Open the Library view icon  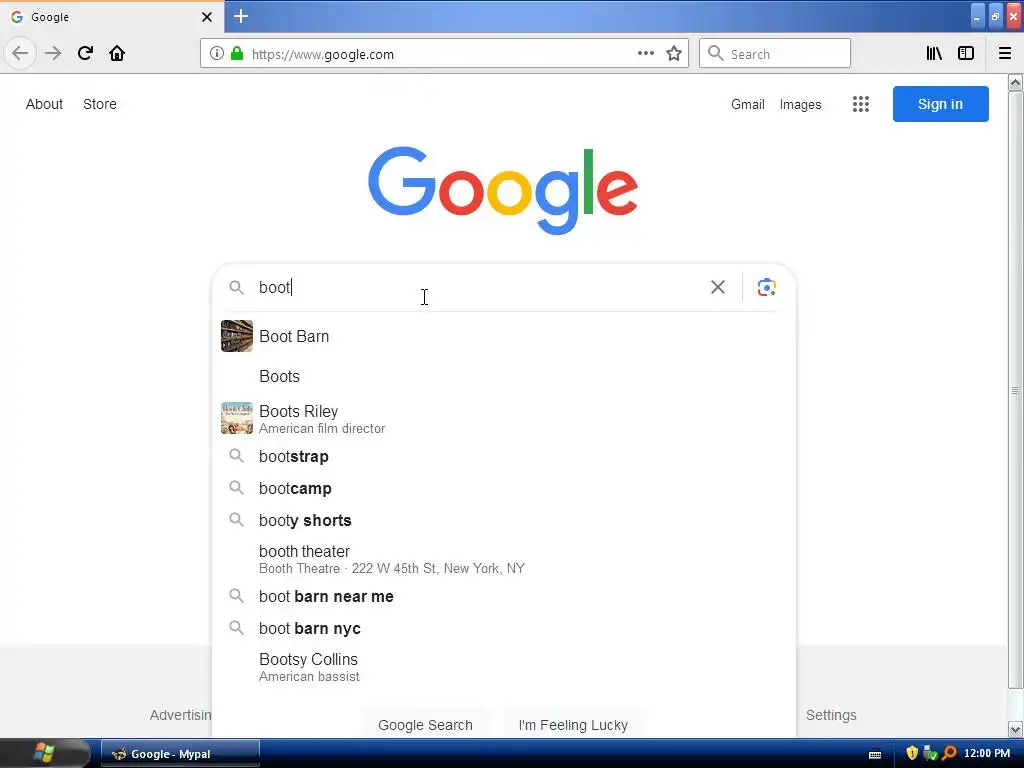(x=934, y=54)
